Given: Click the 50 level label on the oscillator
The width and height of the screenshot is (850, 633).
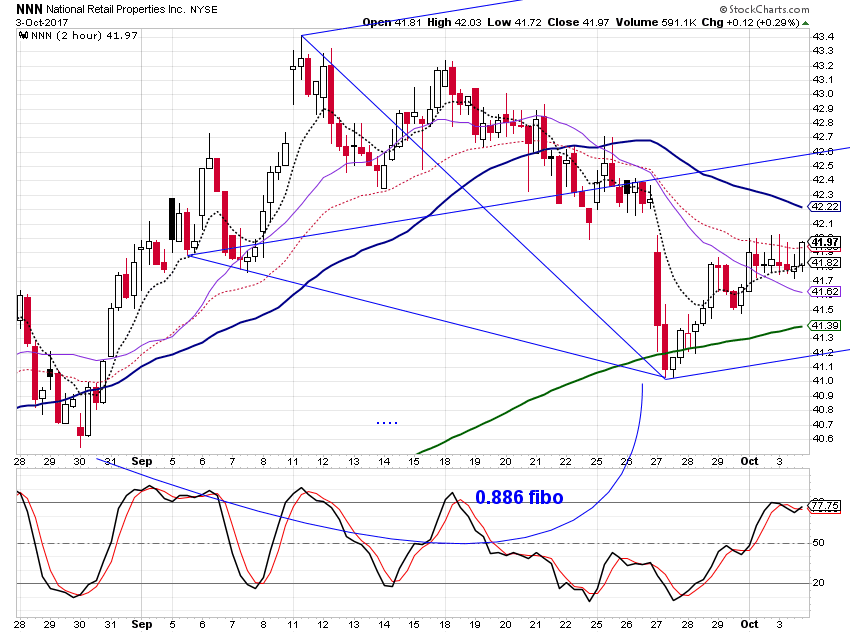Looking at the screenshot, I should [x=818, y=542].
